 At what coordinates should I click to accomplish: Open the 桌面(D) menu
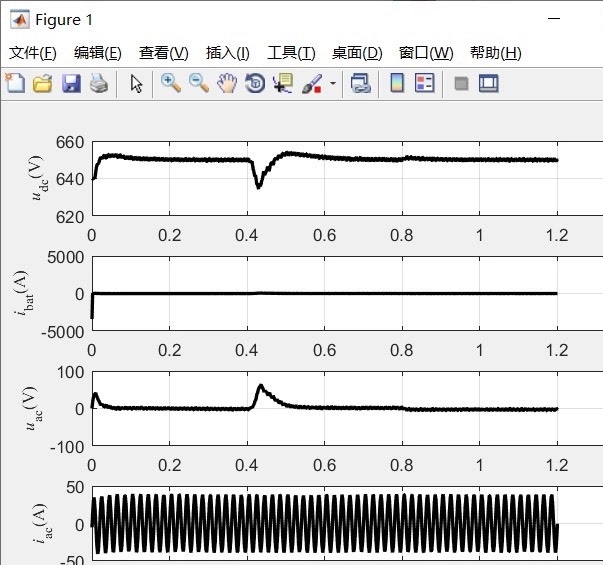(x=357, y=53)
